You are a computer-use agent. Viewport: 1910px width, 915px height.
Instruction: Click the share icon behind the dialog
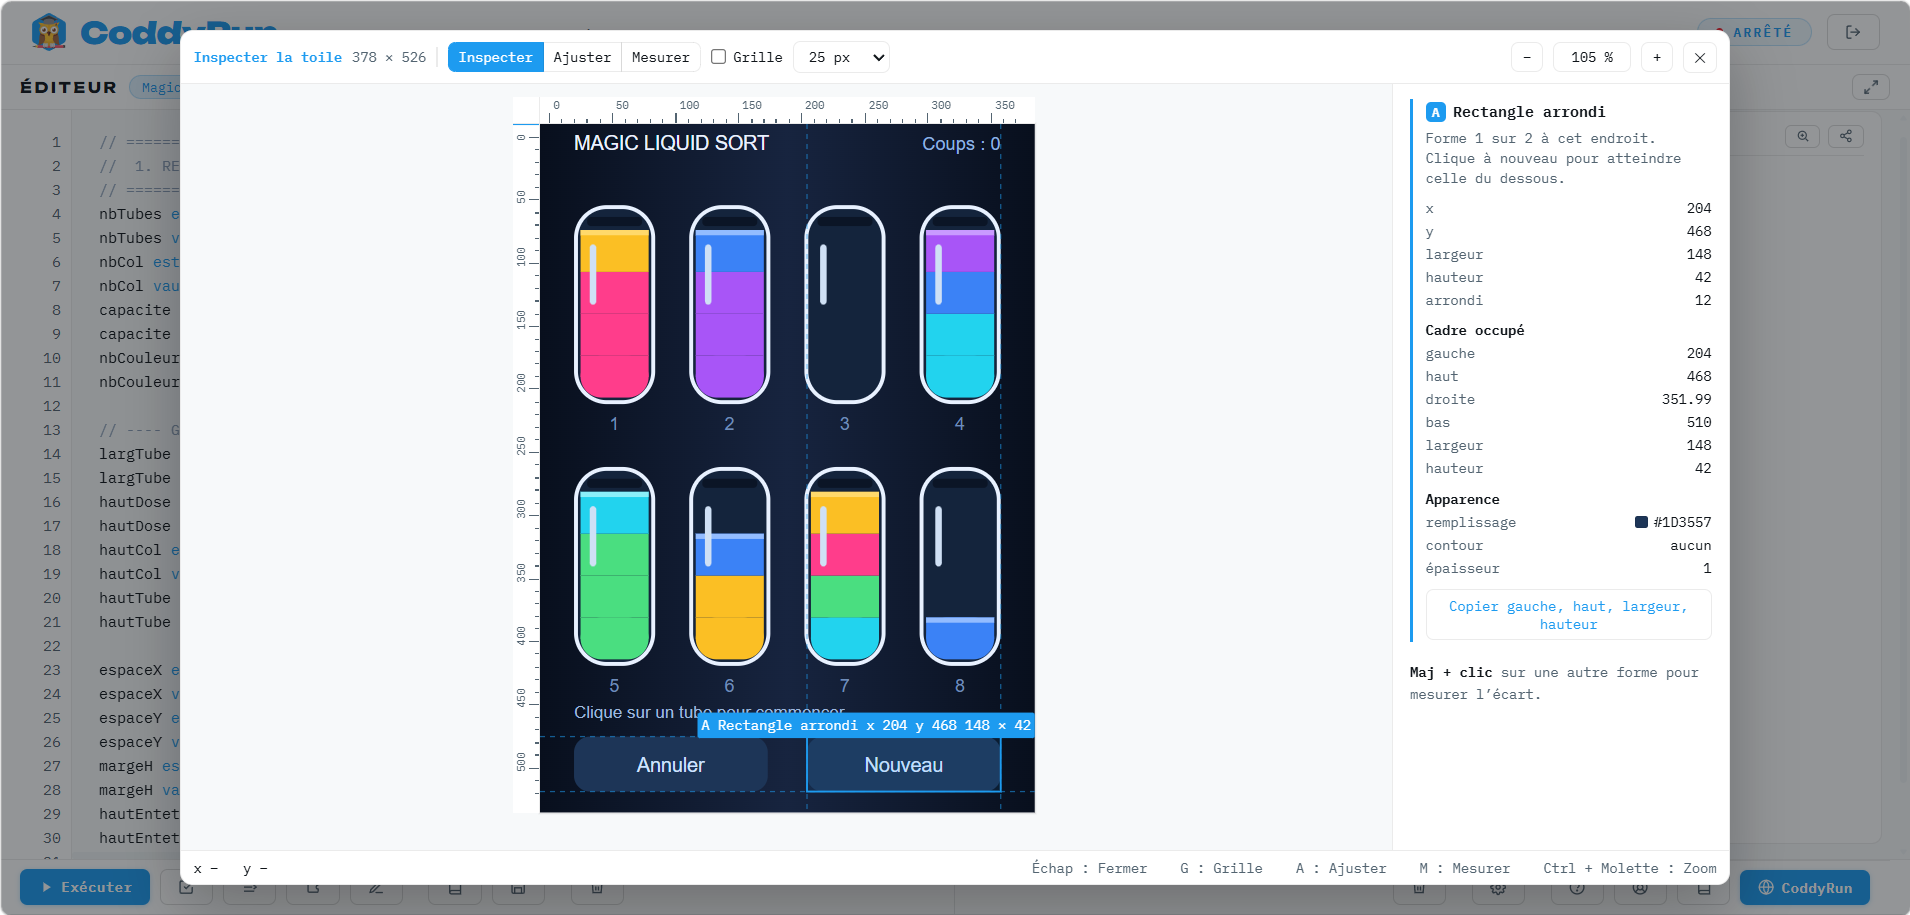(x=1846, y=136)
